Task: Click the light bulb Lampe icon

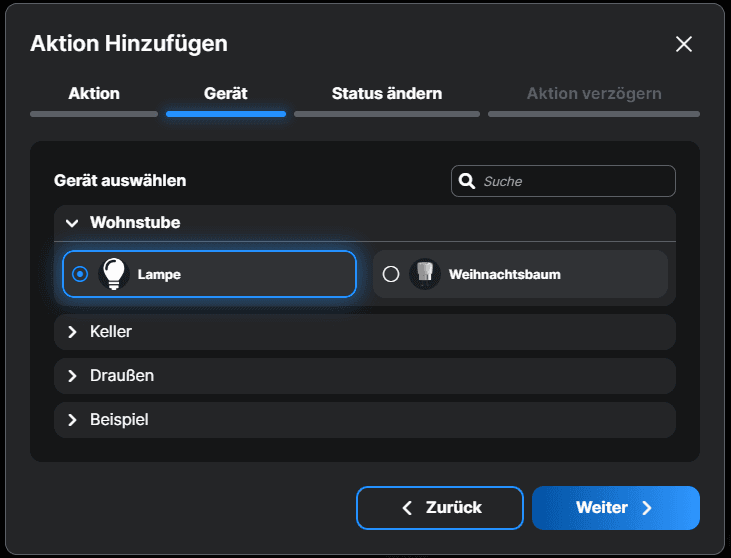Action: tap(115, 273)
